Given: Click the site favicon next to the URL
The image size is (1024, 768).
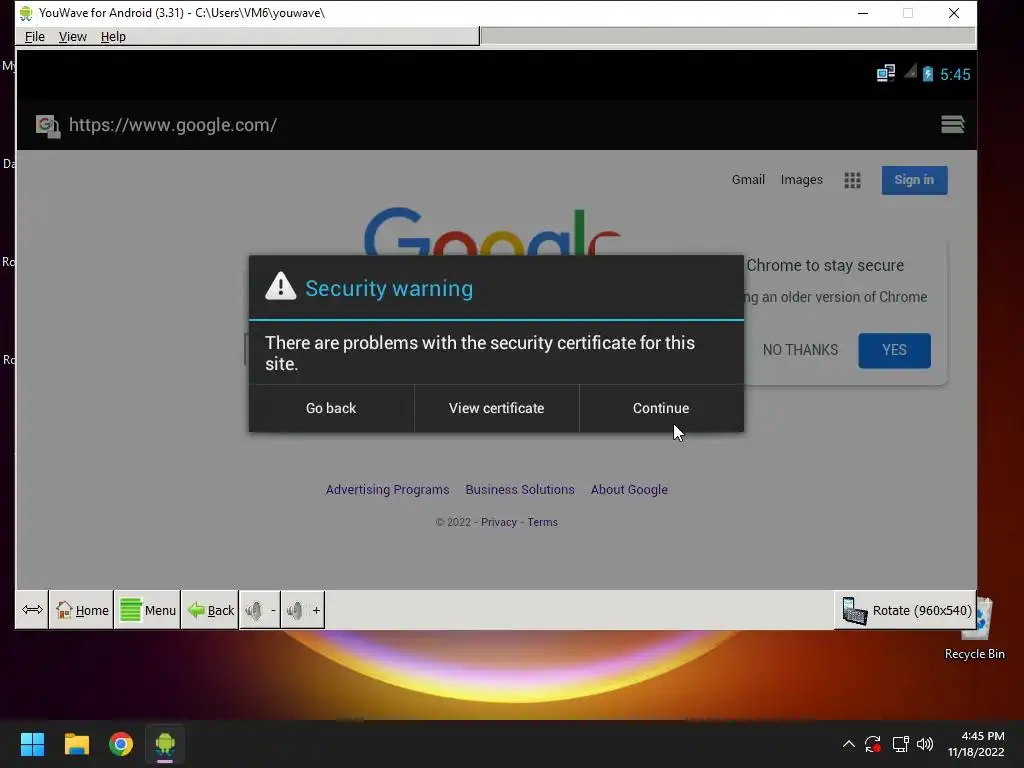Looking at the screenshot, I should coord(48,125).
